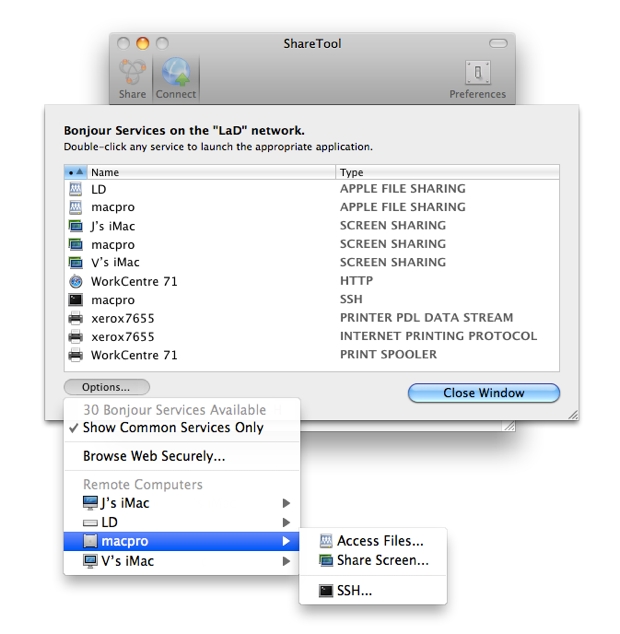The image size is (620, 634).
Task: Select SSH... in the macpro submenu
Action: [373, 591]
